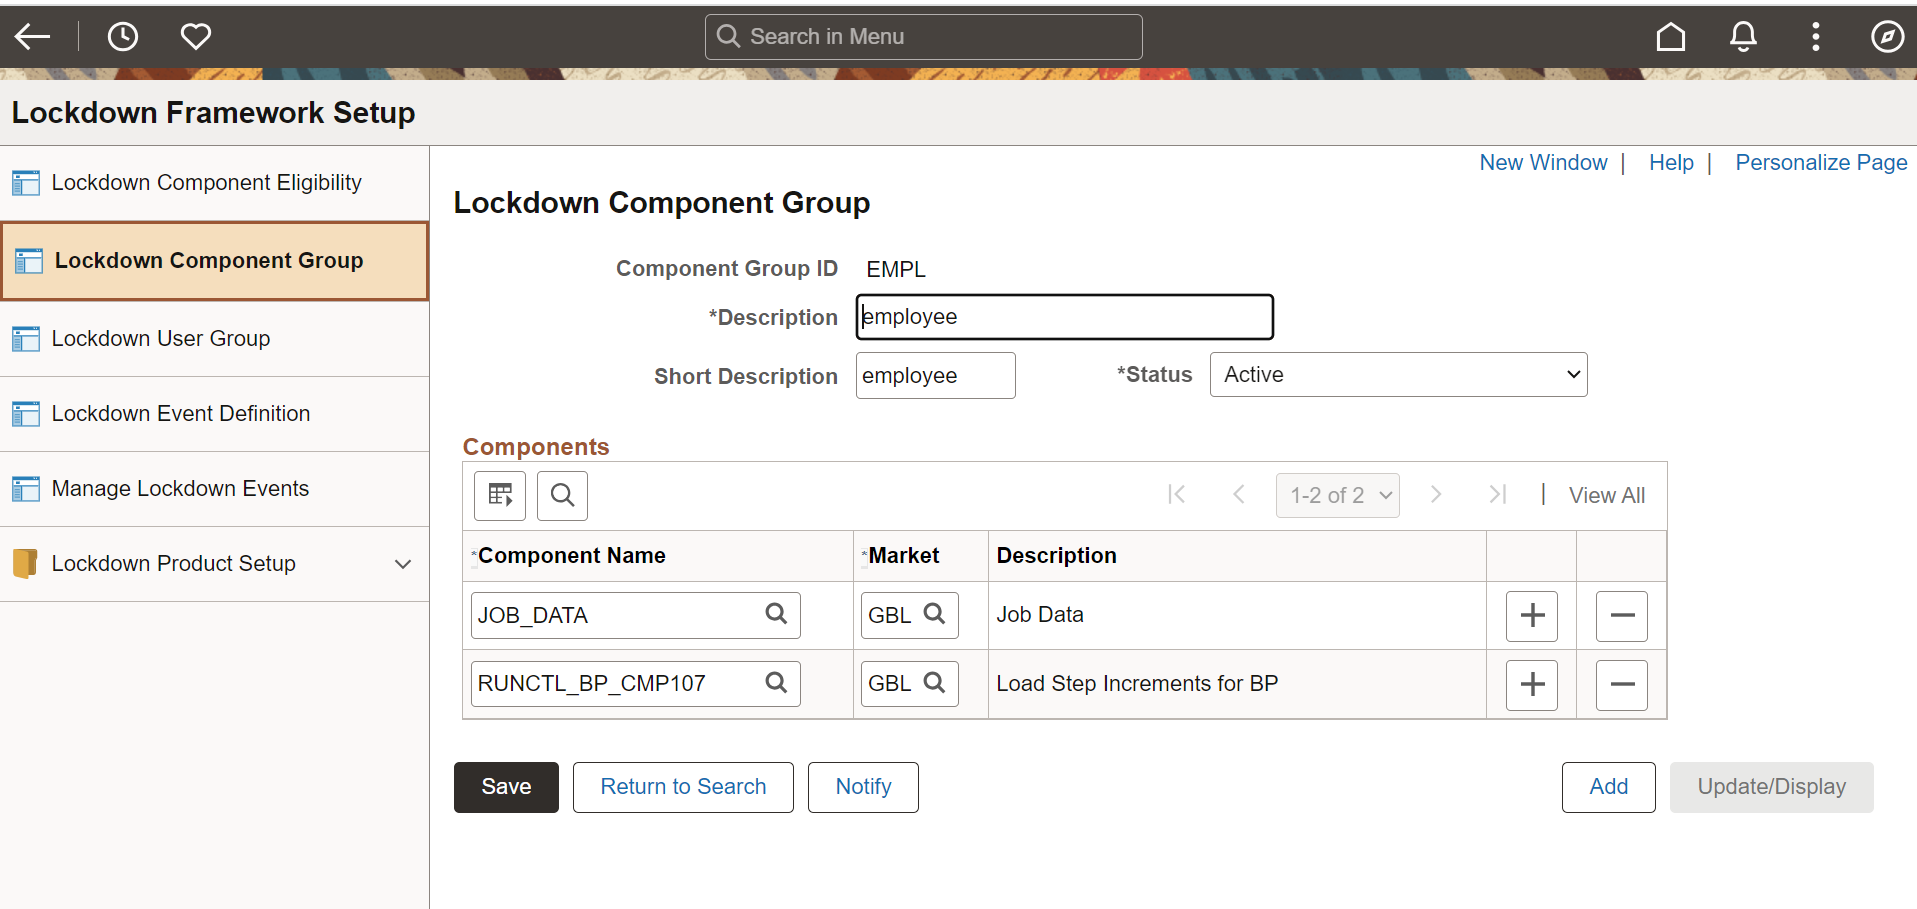Open Manage Lockdown Events from the sidebar
This screenshot has height=909, width=1917.
[x=180, y=488]
